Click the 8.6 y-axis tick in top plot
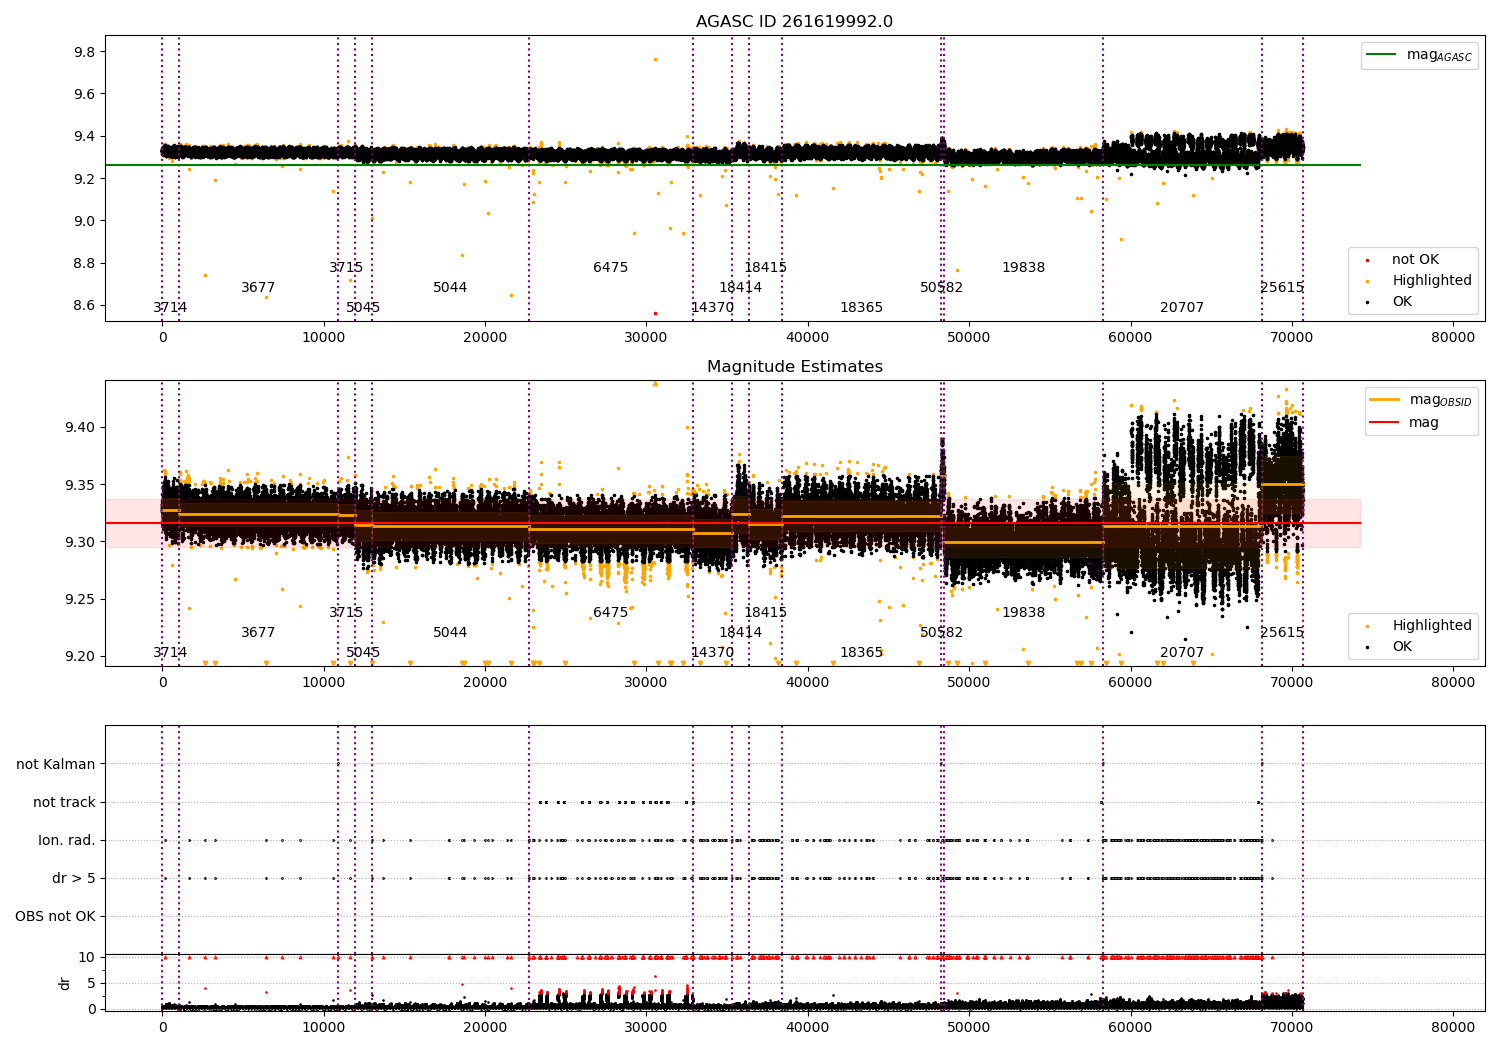The width and height of the screenshot is (1500, 1050). 85,306
